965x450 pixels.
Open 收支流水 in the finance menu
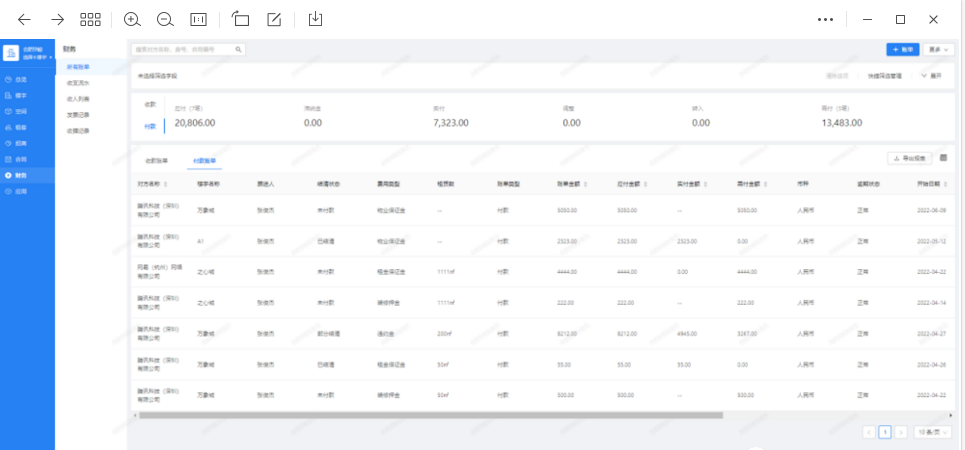tap(78, 83)
